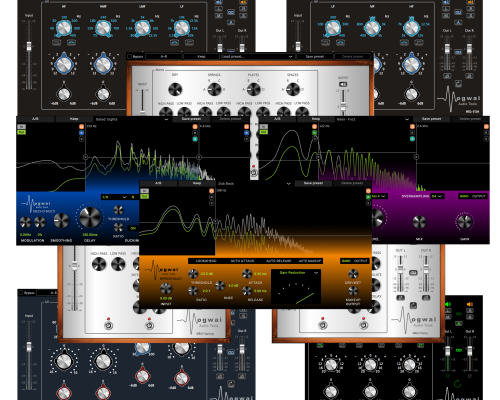
Task: Open the Load preset dropdown in reverb plugin
Action: 257,57
